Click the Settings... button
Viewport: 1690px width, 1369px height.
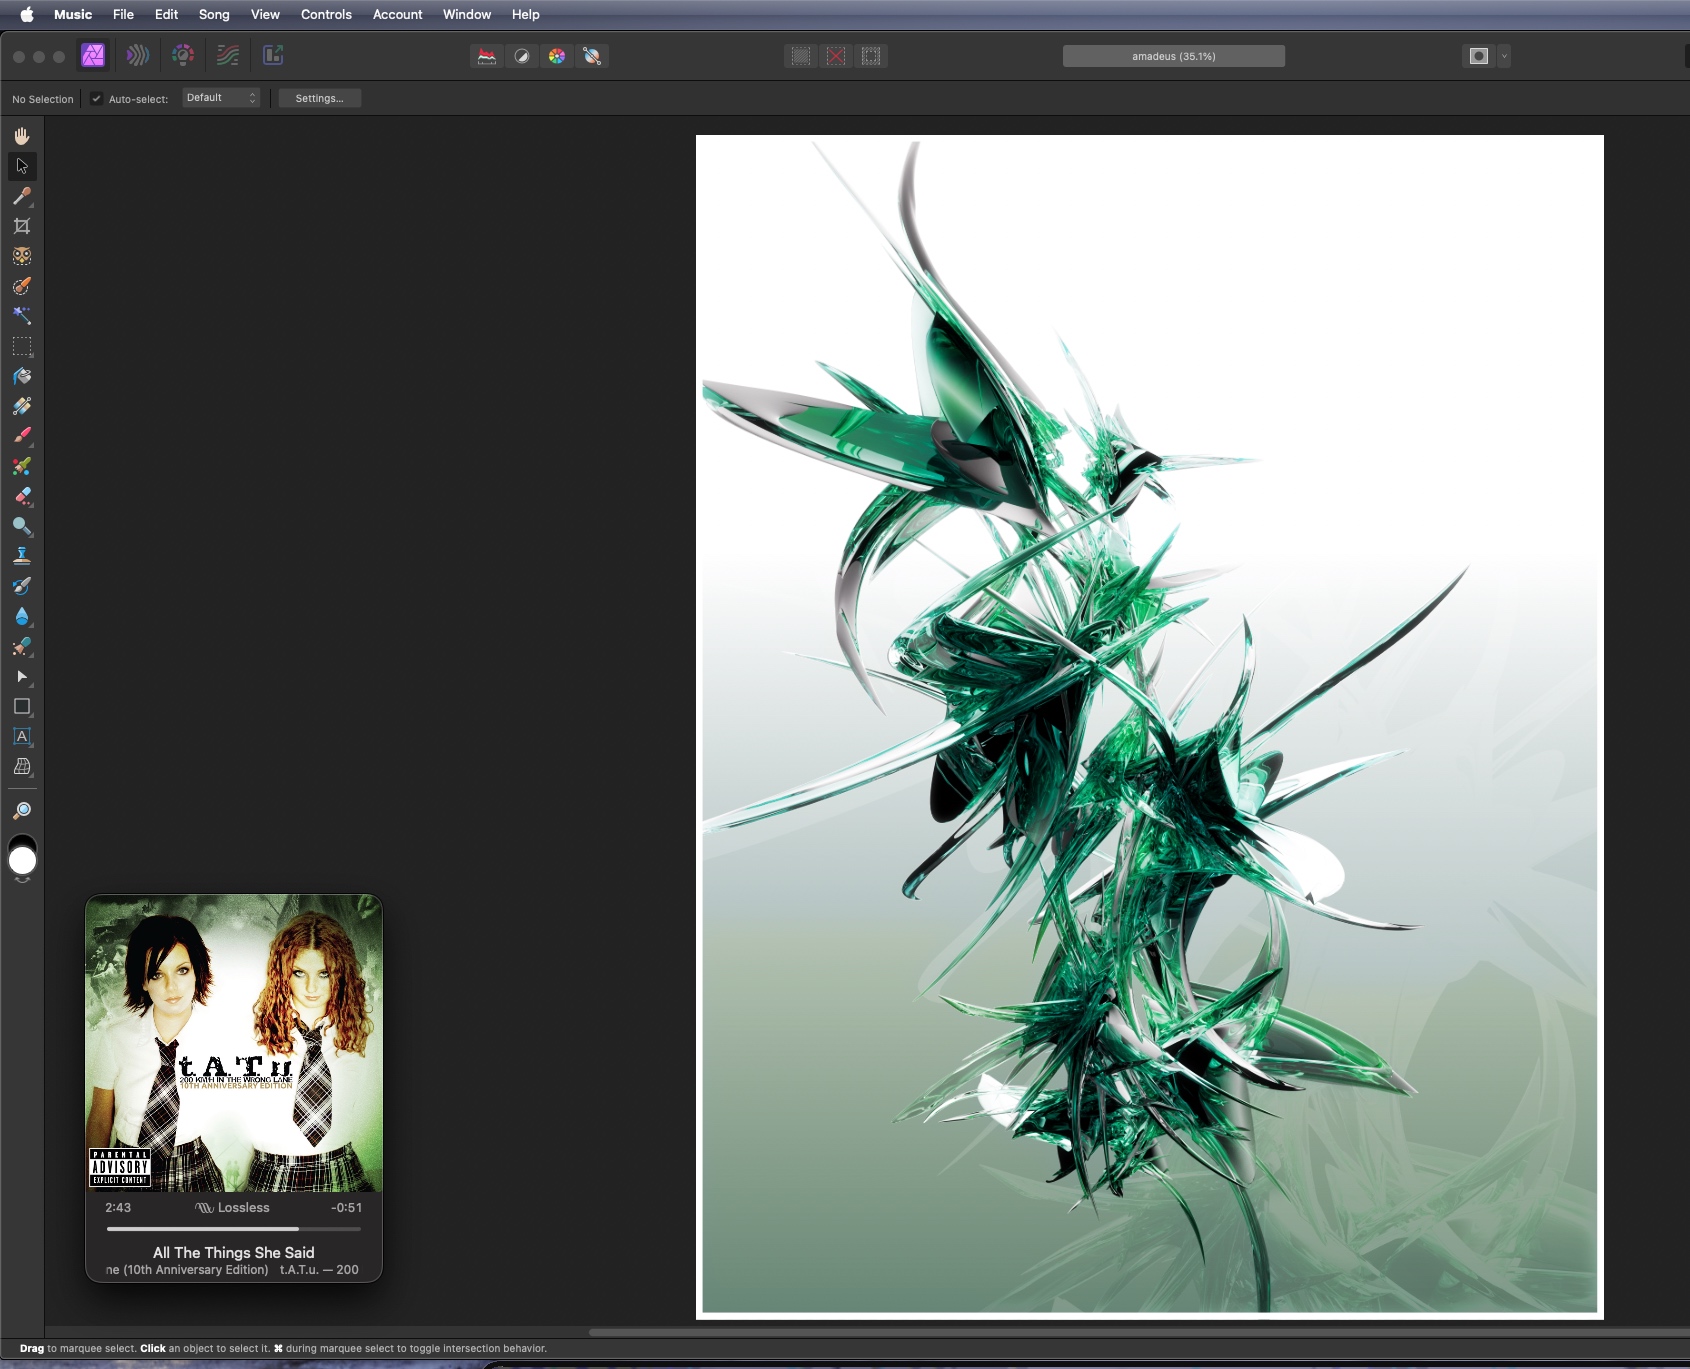point(319,98)
